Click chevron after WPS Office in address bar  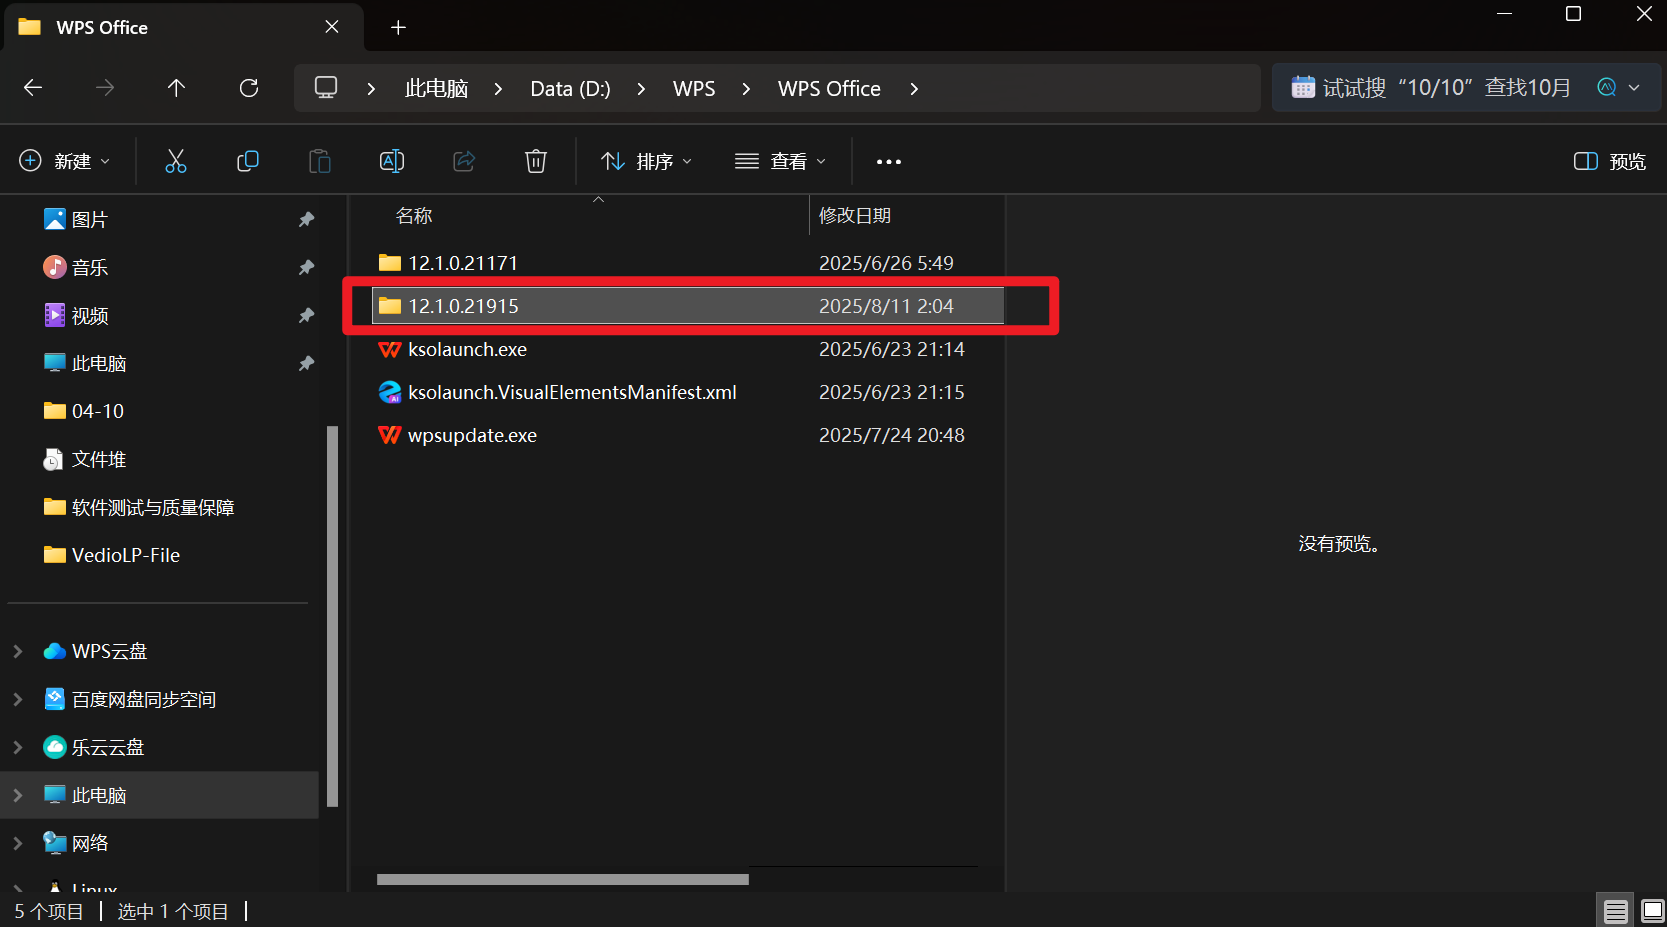(x=914, y=88)
